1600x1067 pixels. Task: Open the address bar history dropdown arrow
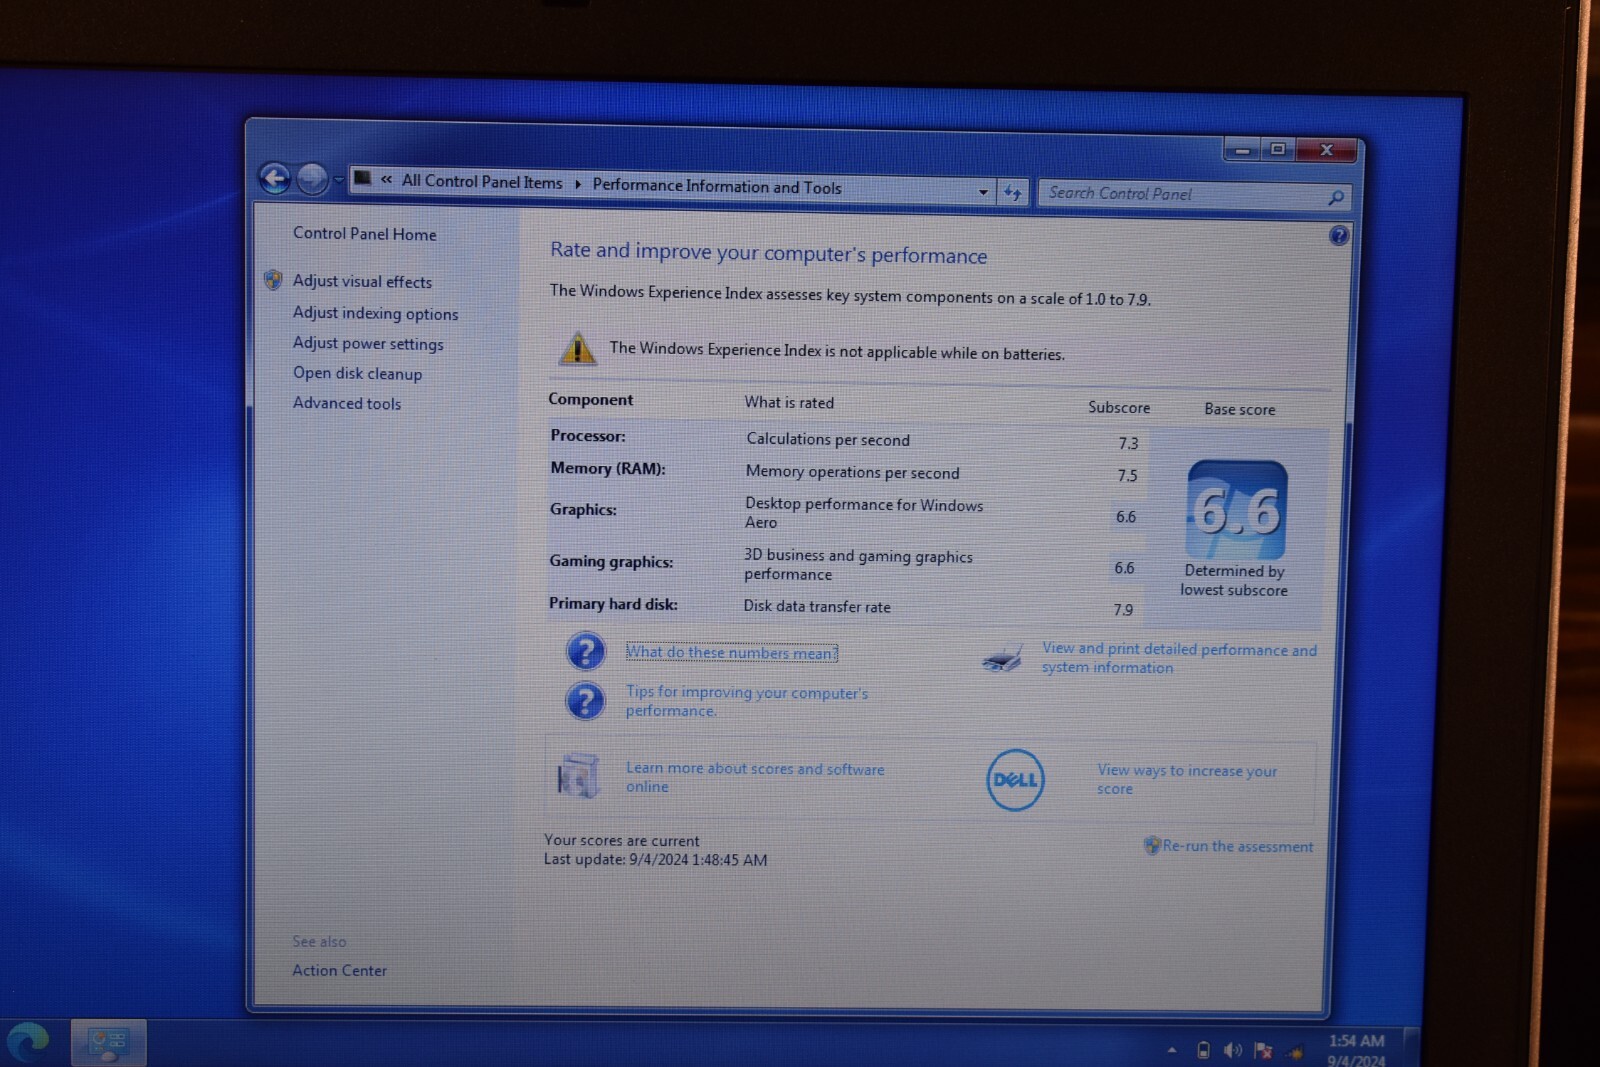click(983, 192)
